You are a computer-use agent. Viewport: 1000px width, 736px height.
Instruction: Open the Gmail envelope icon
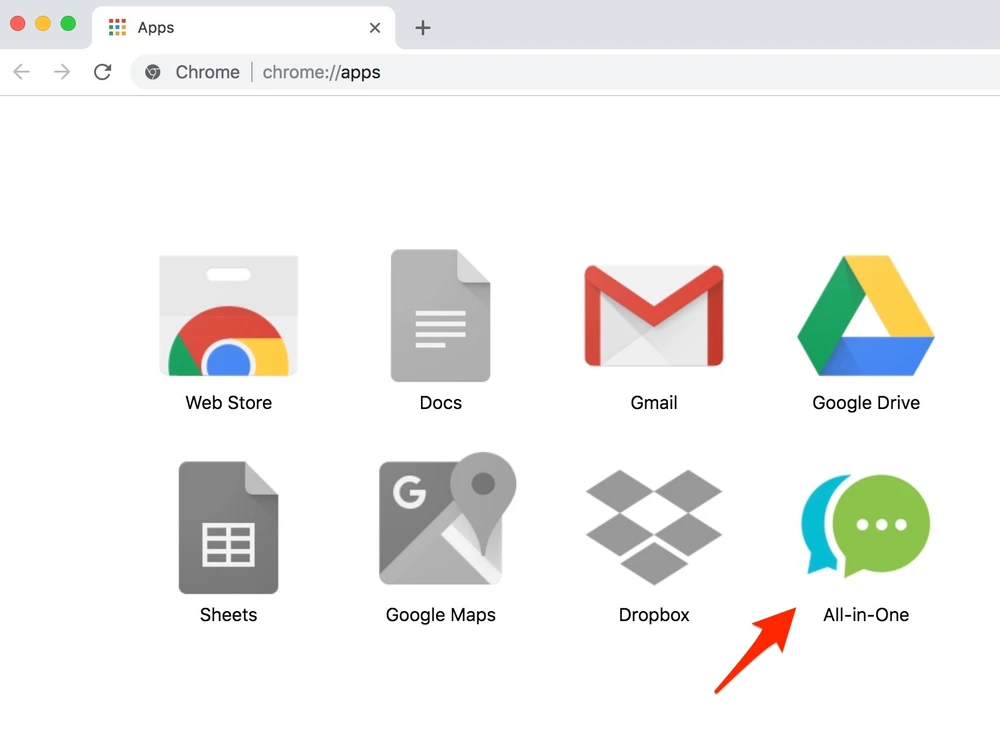coord(654,316)
